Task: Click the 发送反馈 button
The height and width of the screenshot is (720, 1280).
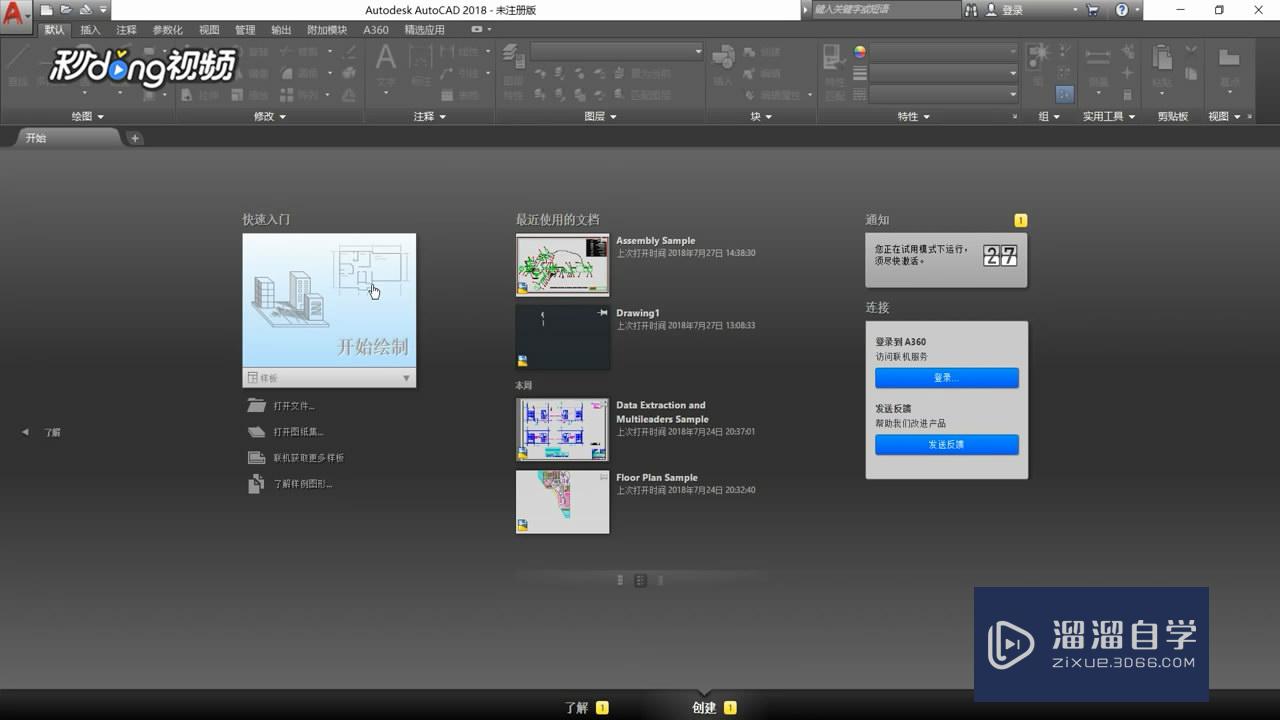Action: pyautogui.click(x=946, y=445)
